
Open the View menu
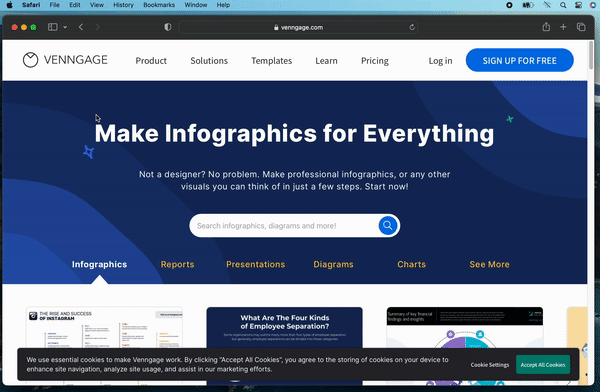(x=96, y=5)
